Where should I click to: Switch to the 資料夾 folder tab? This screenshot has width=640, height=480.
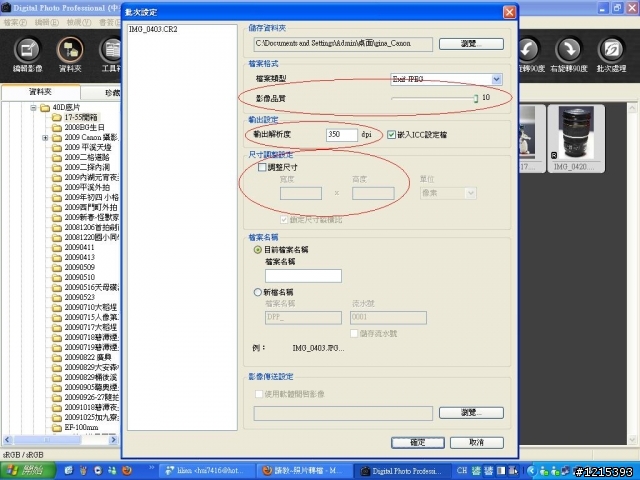40,92
